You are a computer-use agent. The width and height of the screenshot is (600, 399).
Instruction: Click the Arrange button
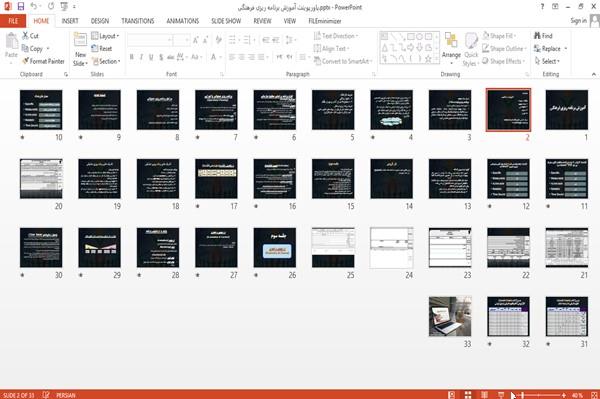click(451, 48)
